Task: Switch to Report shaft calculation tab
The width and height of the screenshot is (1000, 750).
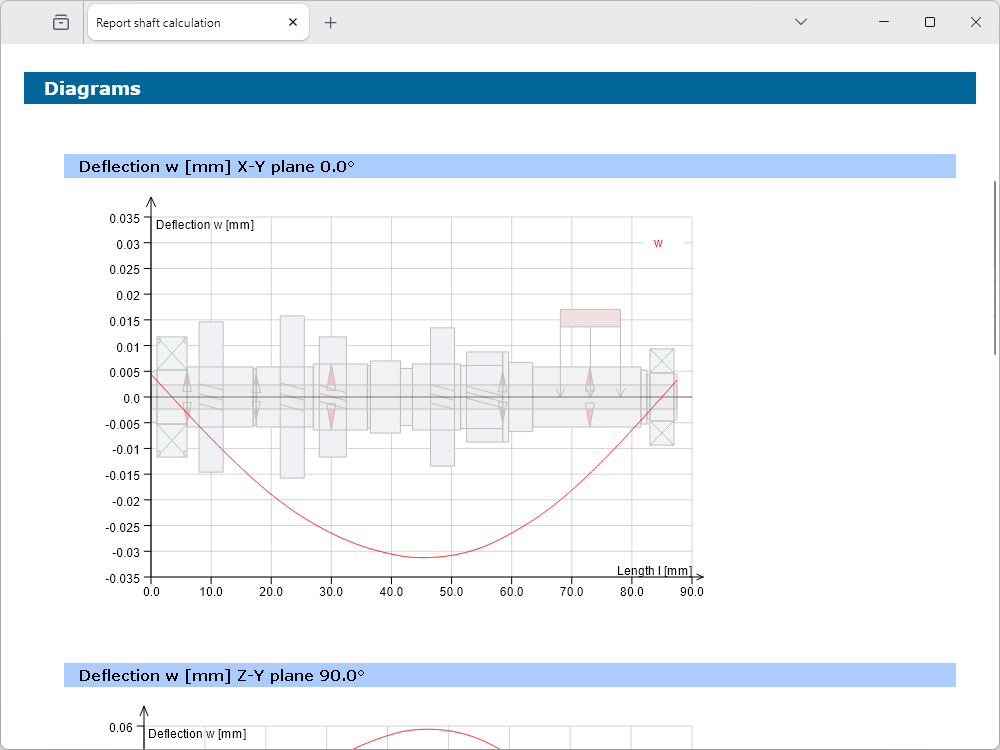Action: click(x=180, y=23)
